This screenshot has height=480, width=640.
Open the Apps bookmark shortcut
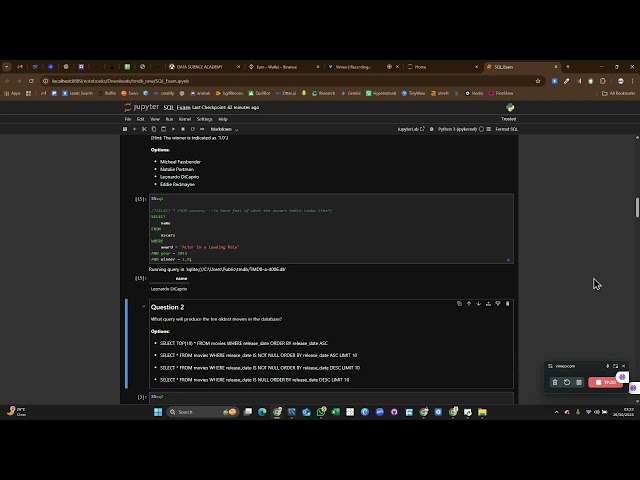(12, 93)
